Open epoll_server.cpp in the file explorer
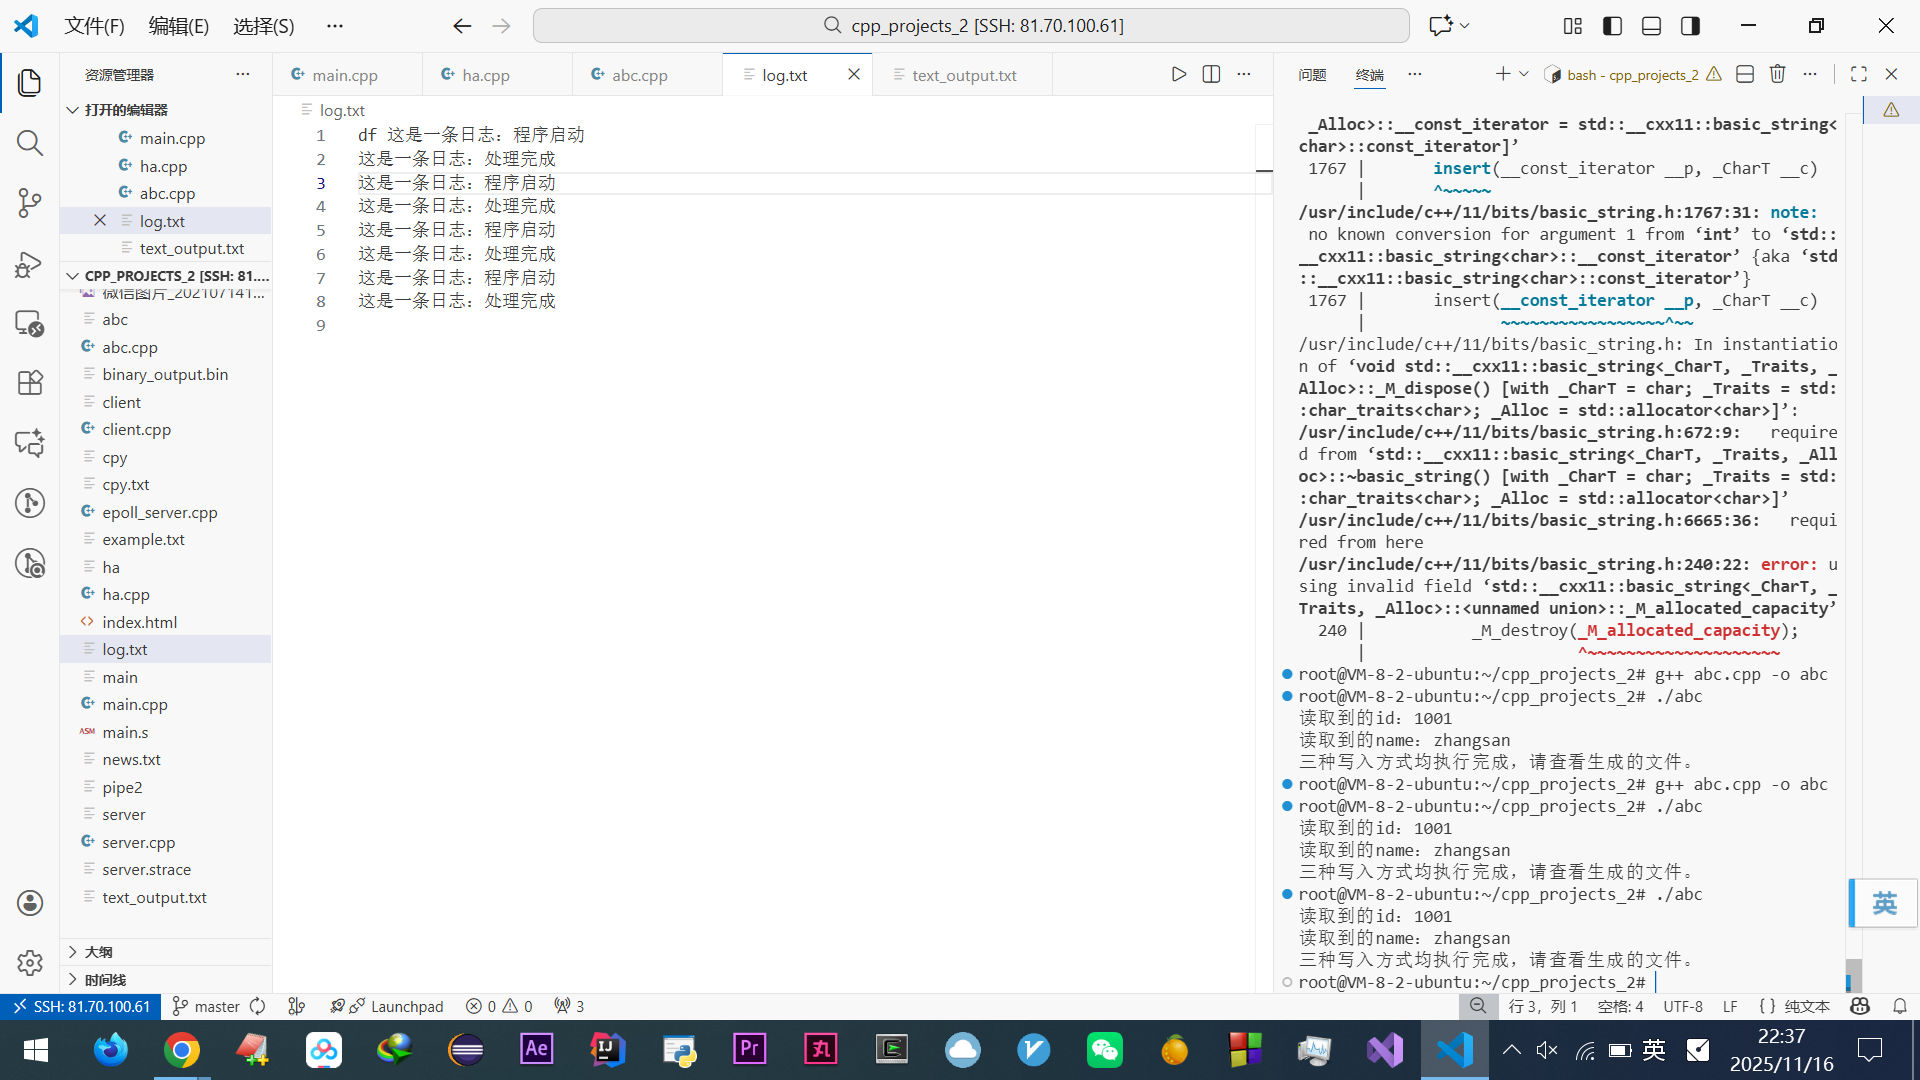The height and width of the screenshot is (1080, 1920). pos(159,512)
